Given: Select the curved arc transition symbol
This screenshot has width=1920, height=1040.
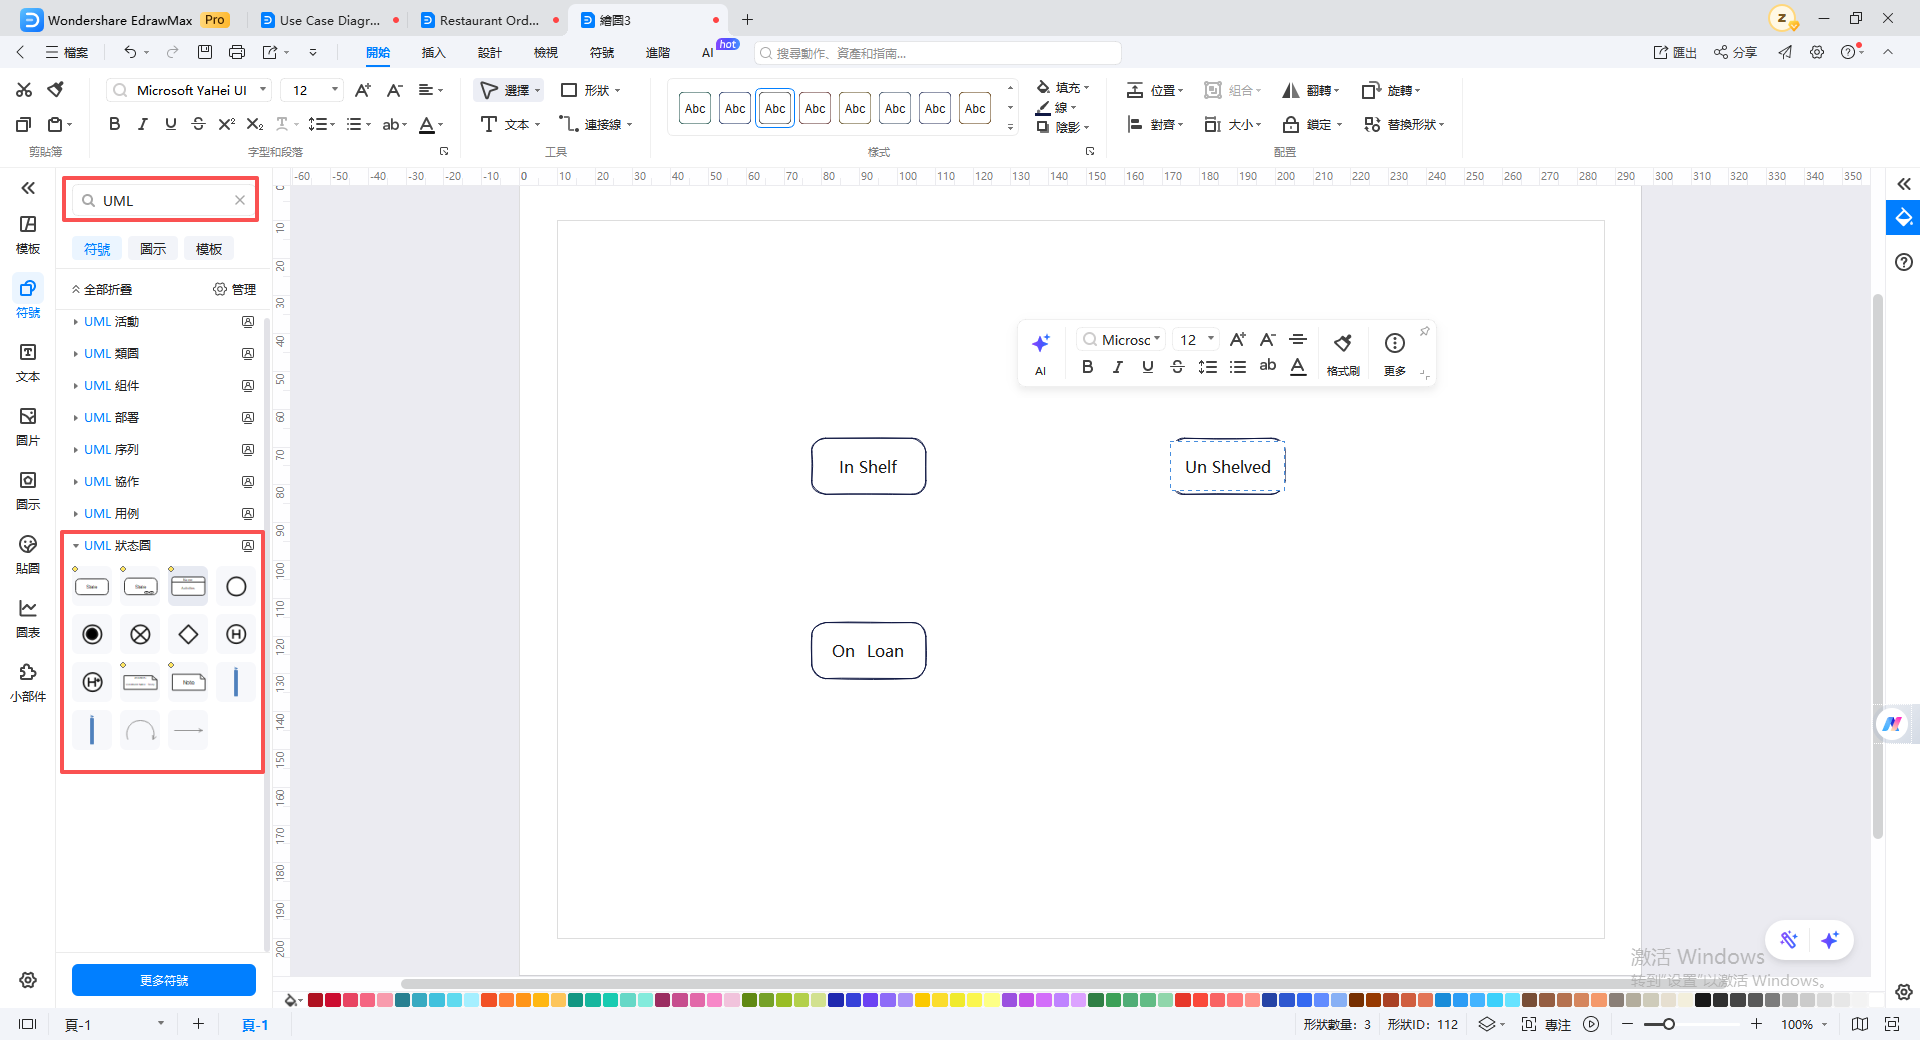Looking at the screenshot, I should point(140,730).
